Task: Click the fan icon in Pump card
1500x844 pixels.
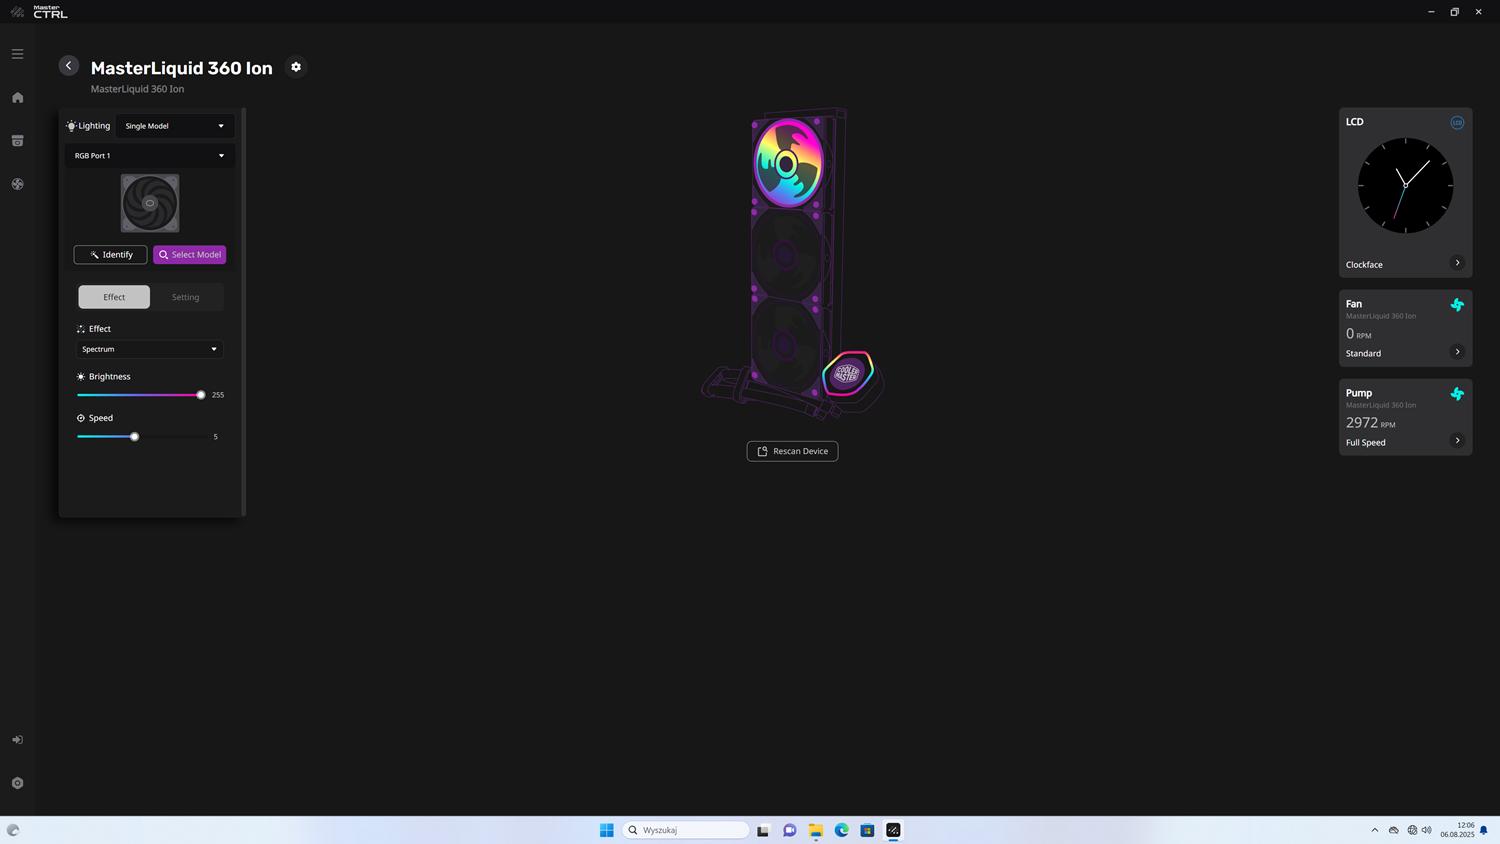Action: coord(1457,394)
